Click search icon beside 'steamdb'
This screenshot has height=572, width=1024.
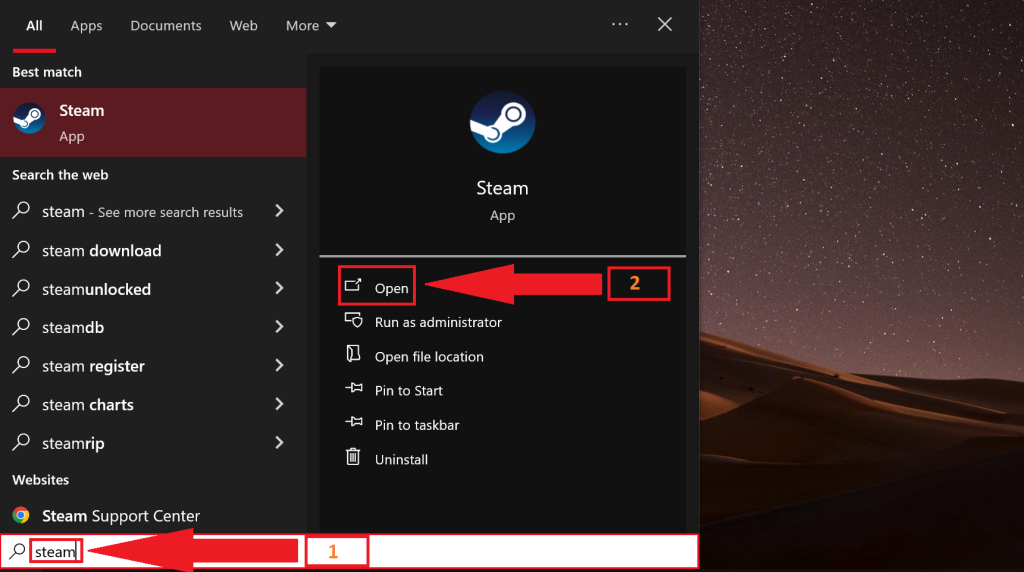pyautogui.click(x=21, y=326)
